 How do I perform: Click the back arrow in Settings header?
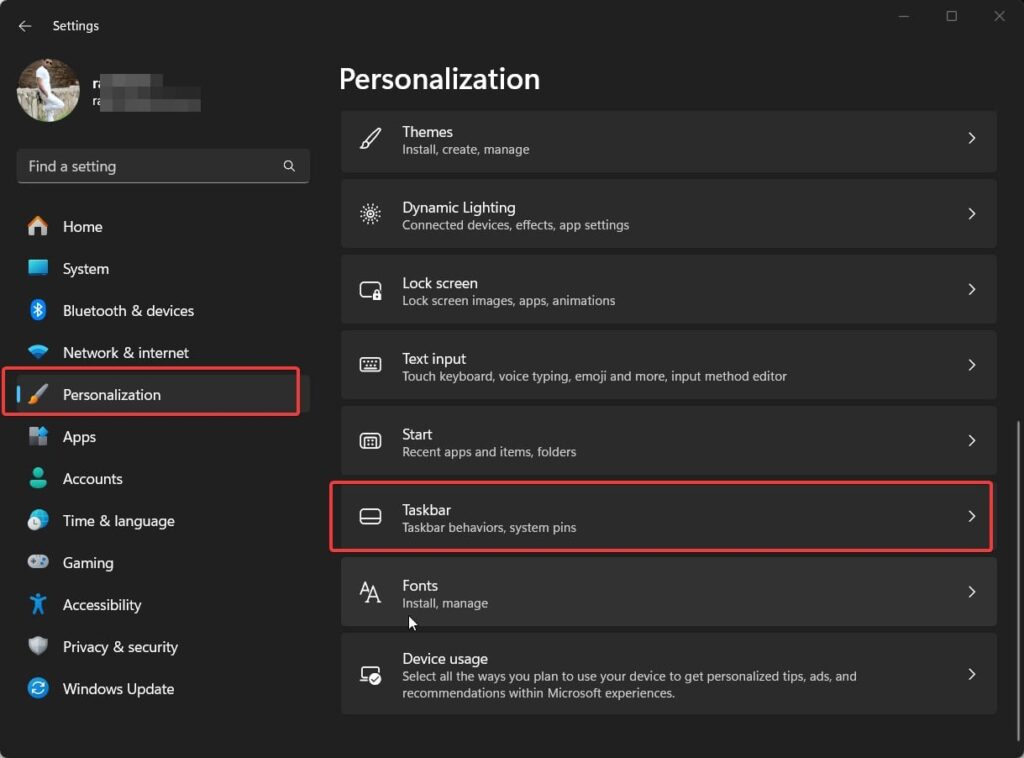pos(25,26)
